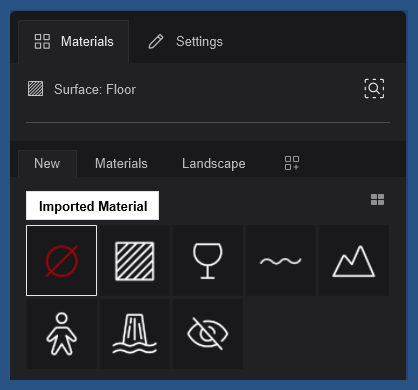The width and height of the screenshot is (418, 390).
Task: Click the Surface: Floor label
Action: [x=95, y=89]
